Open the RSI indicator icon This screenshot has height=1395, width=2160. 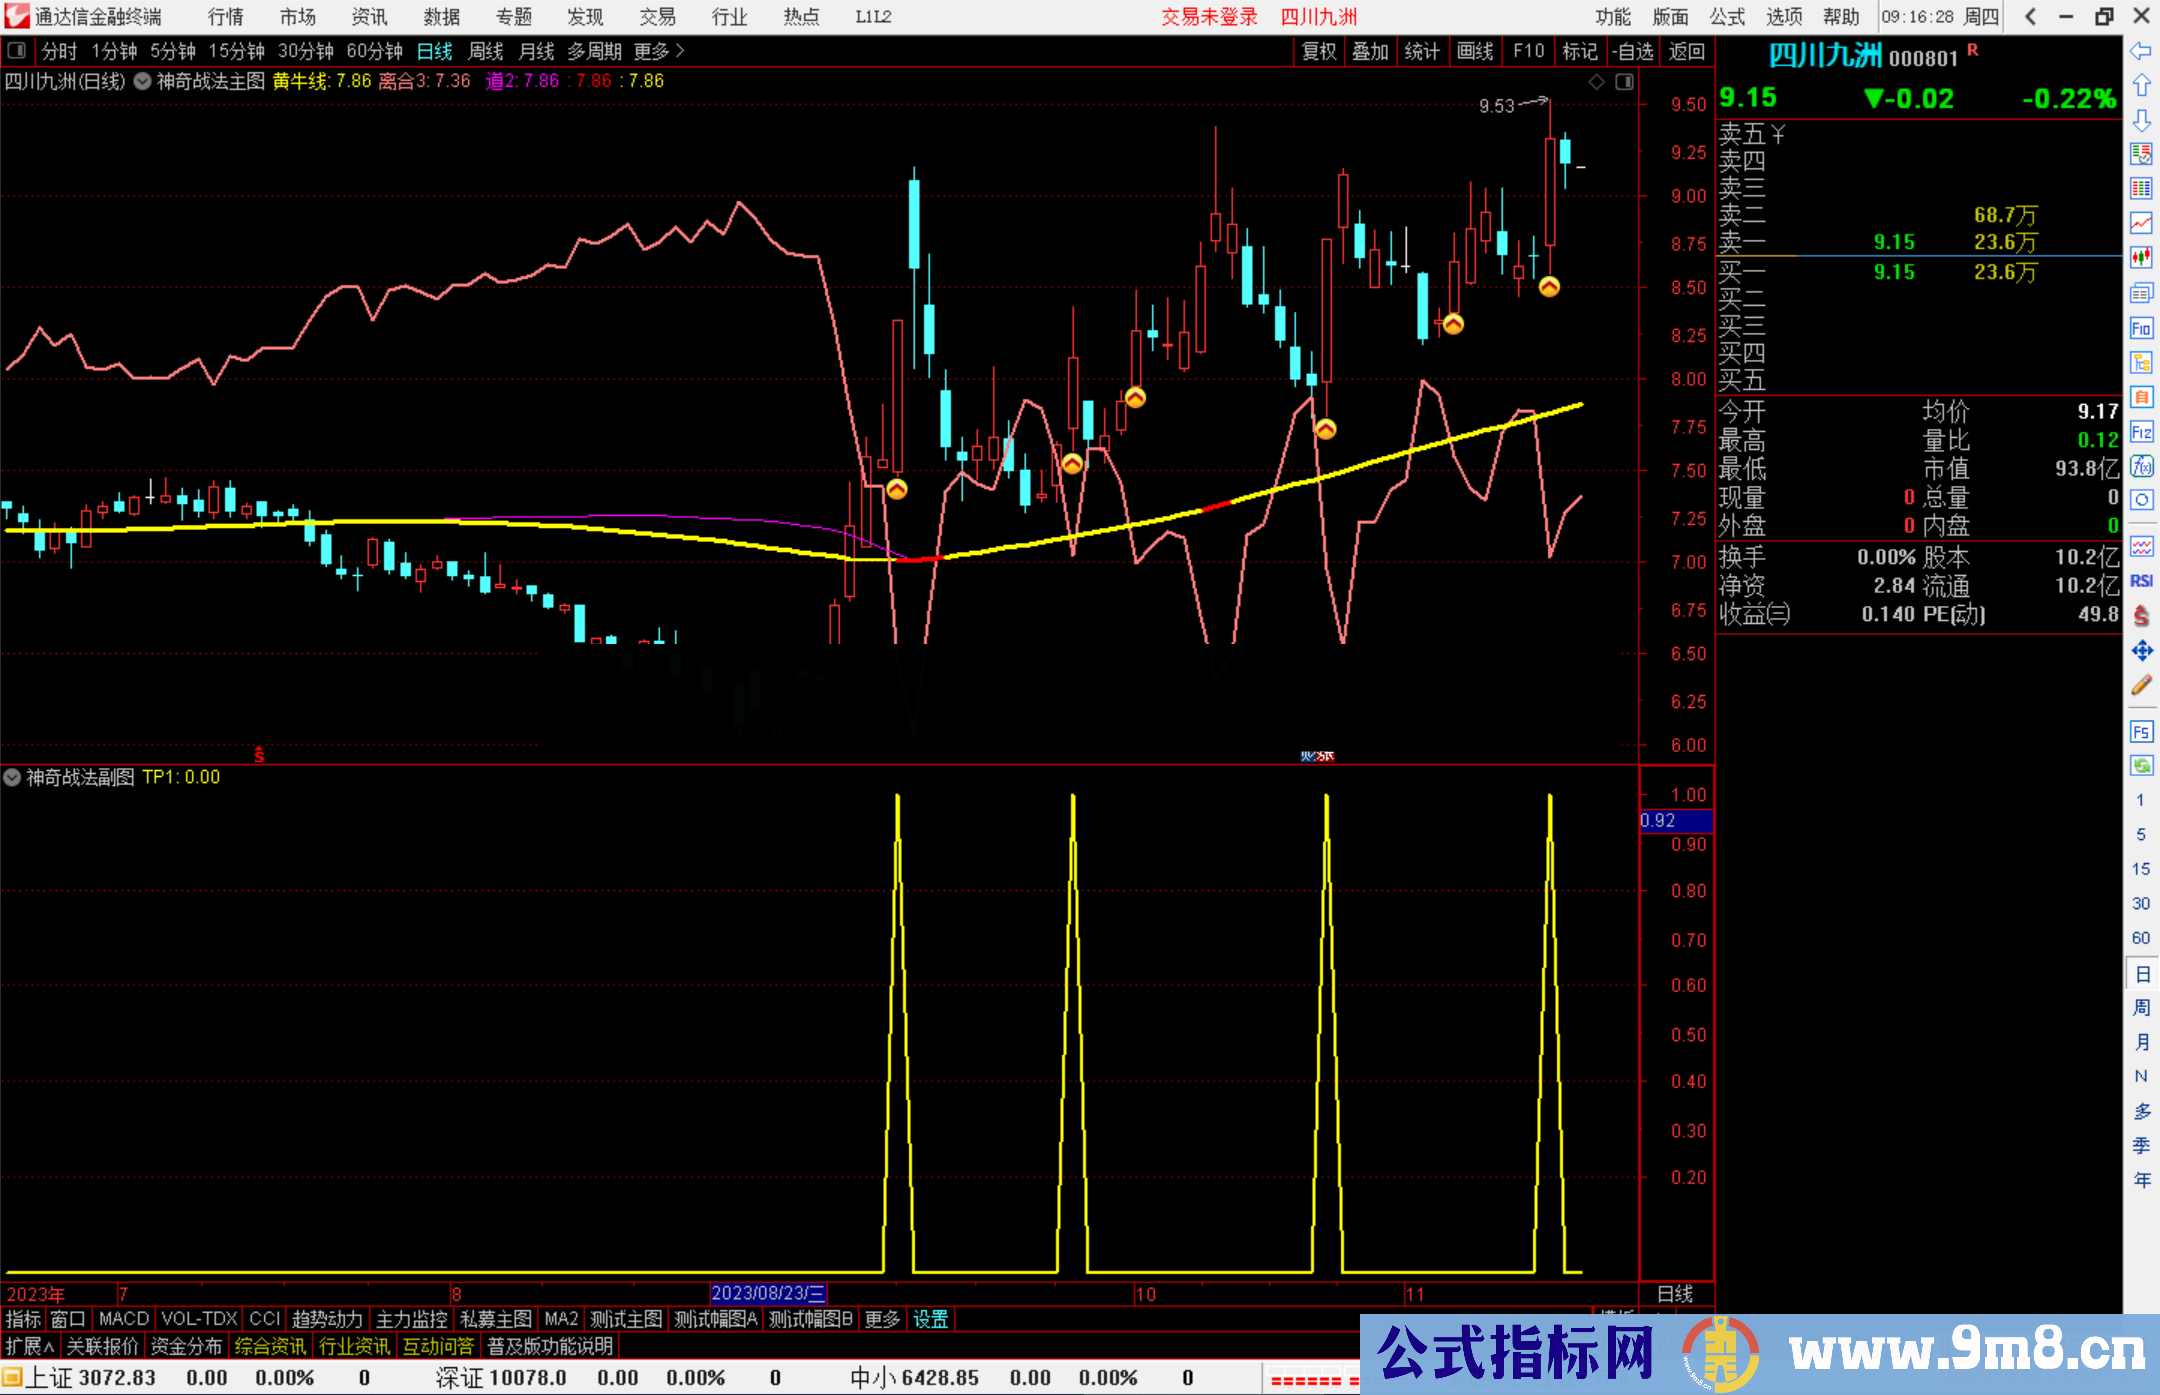click(x=2141, y=581)
